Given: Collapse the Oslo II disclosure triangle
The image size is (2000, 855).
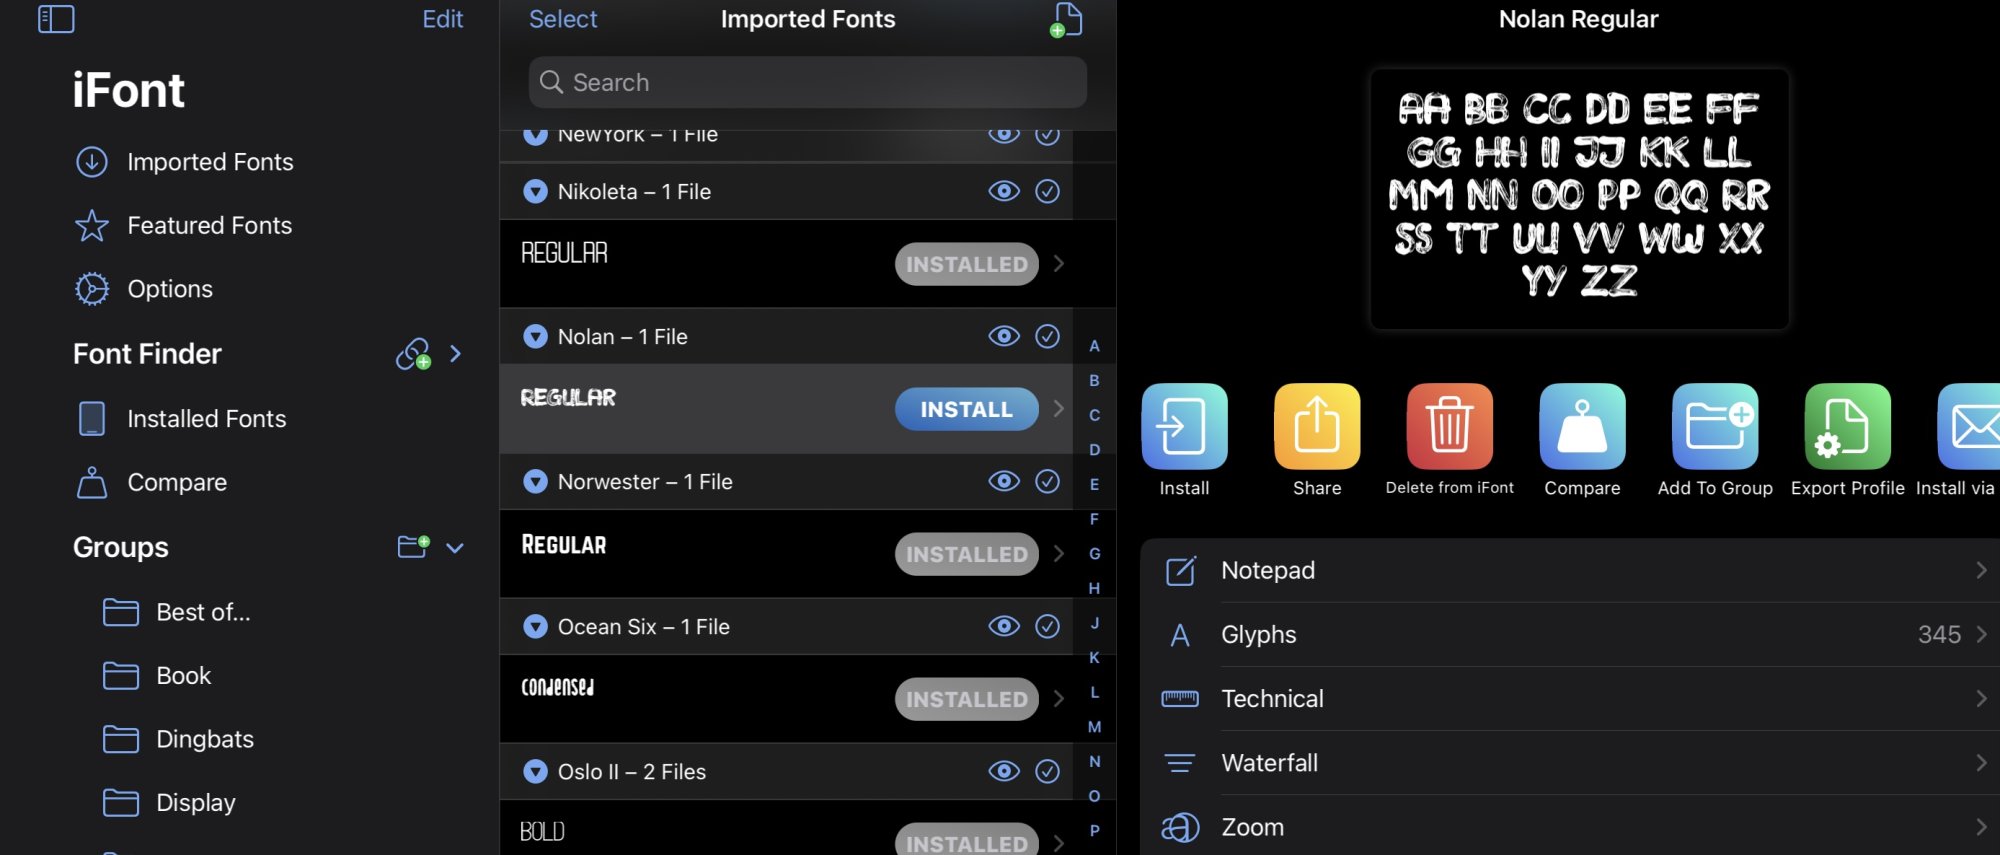Looking at the screenshot, I should (536, 771).
